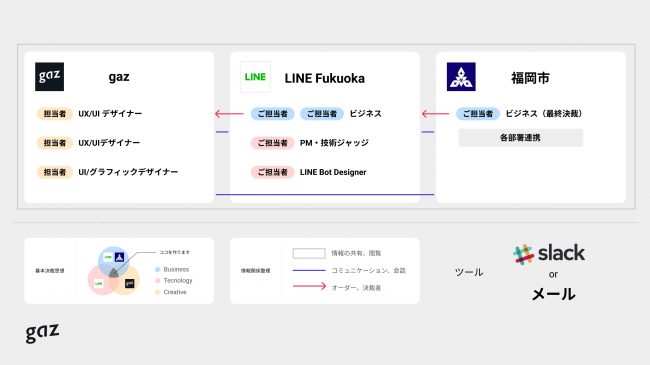Click orange 担当者 tag beside UX/UI デザイナー
This screenshot has height=365, width=650.
click(x=55, y=114)
